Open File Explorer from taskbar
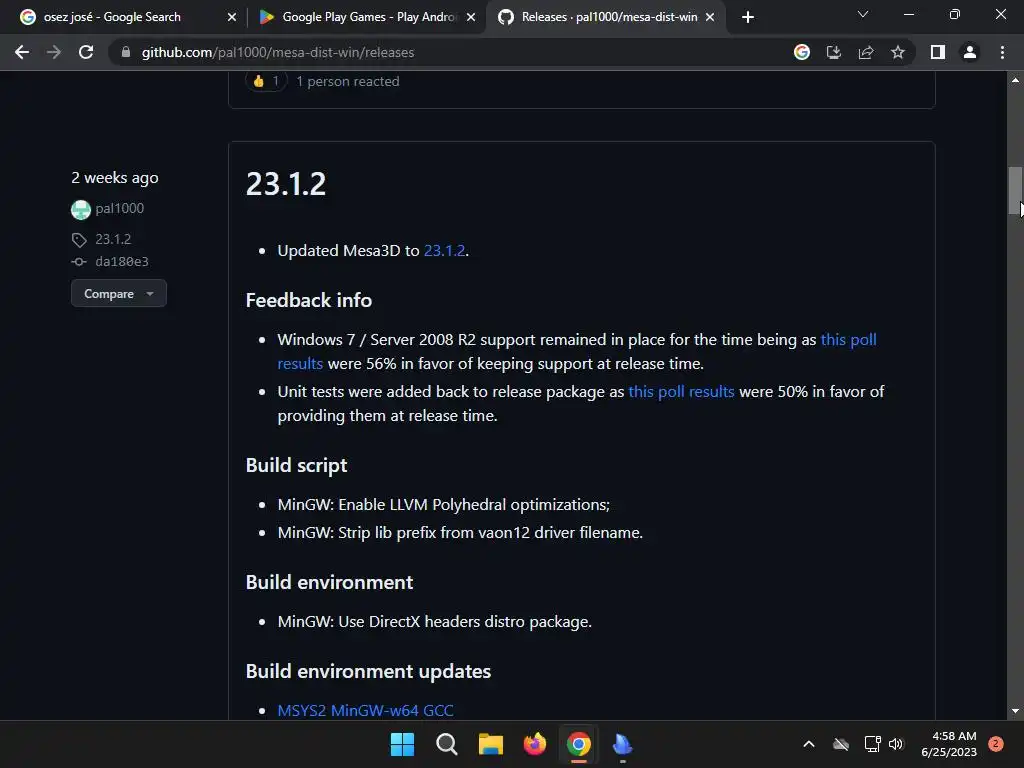This screenshot has height=768, width=1024. tap(490, 744)
